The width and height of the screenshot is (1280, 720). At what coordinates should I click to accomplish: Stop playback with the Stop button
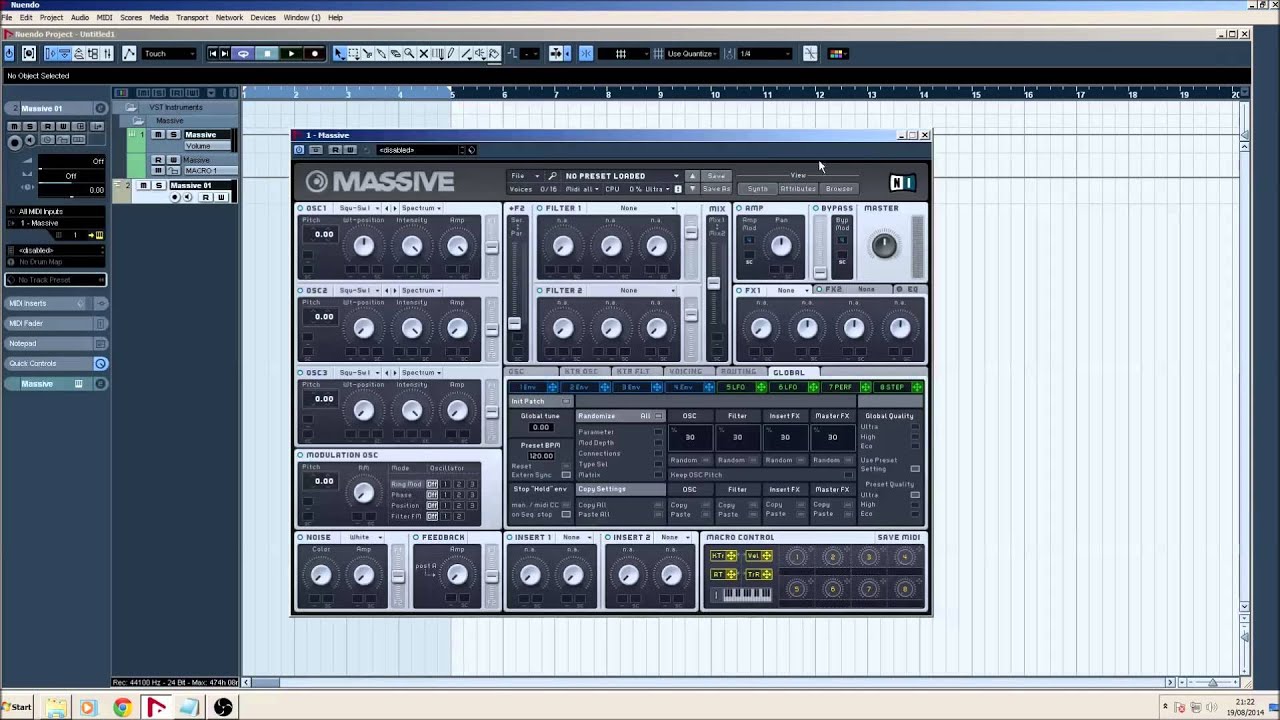[267, 54]
